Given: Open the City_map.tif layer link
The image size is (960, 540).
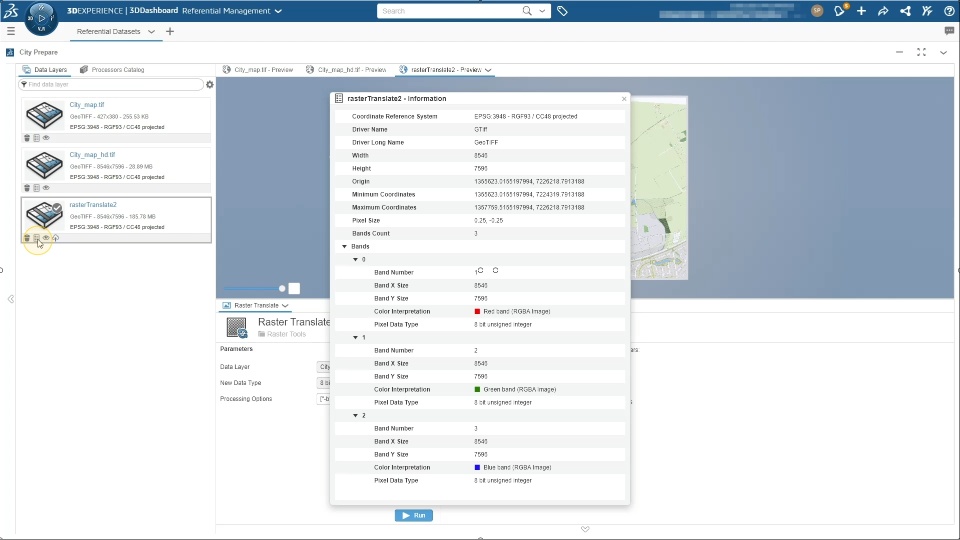Looking at the screenshot, I should click(x=87, y=105).
